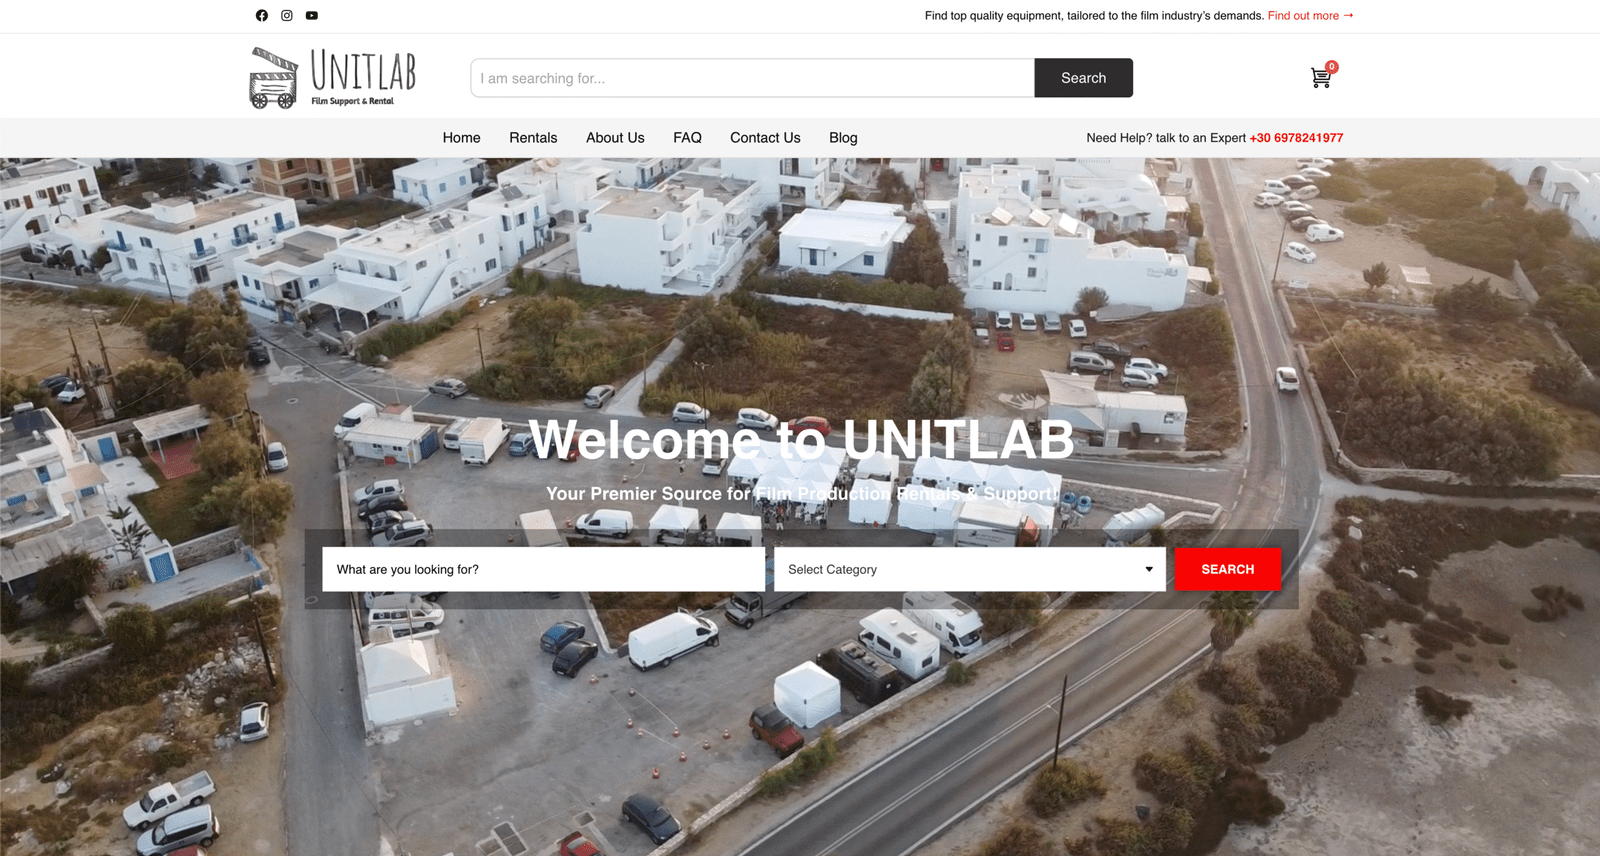The height and width of the screenshot is (856, 1600).
Task: Go to the Home menu item
Action: (461, 138)
